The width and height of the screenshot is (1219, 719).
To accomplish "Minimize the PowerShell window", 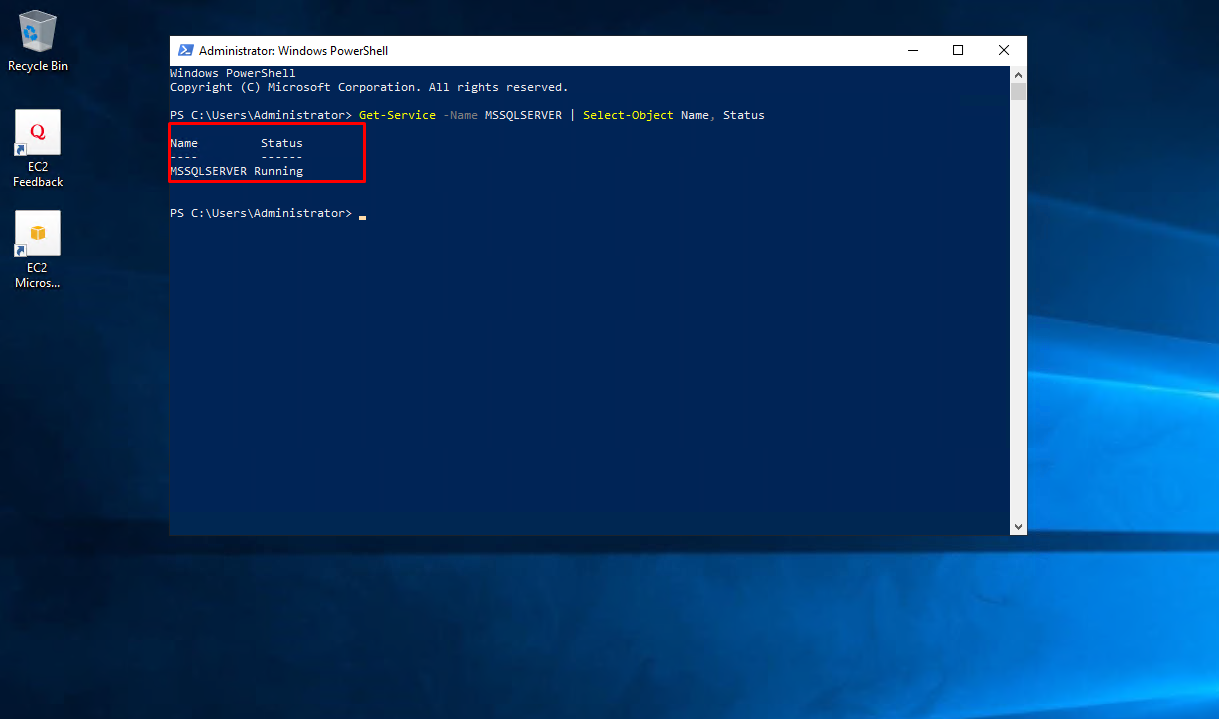I will click(912, 51).
